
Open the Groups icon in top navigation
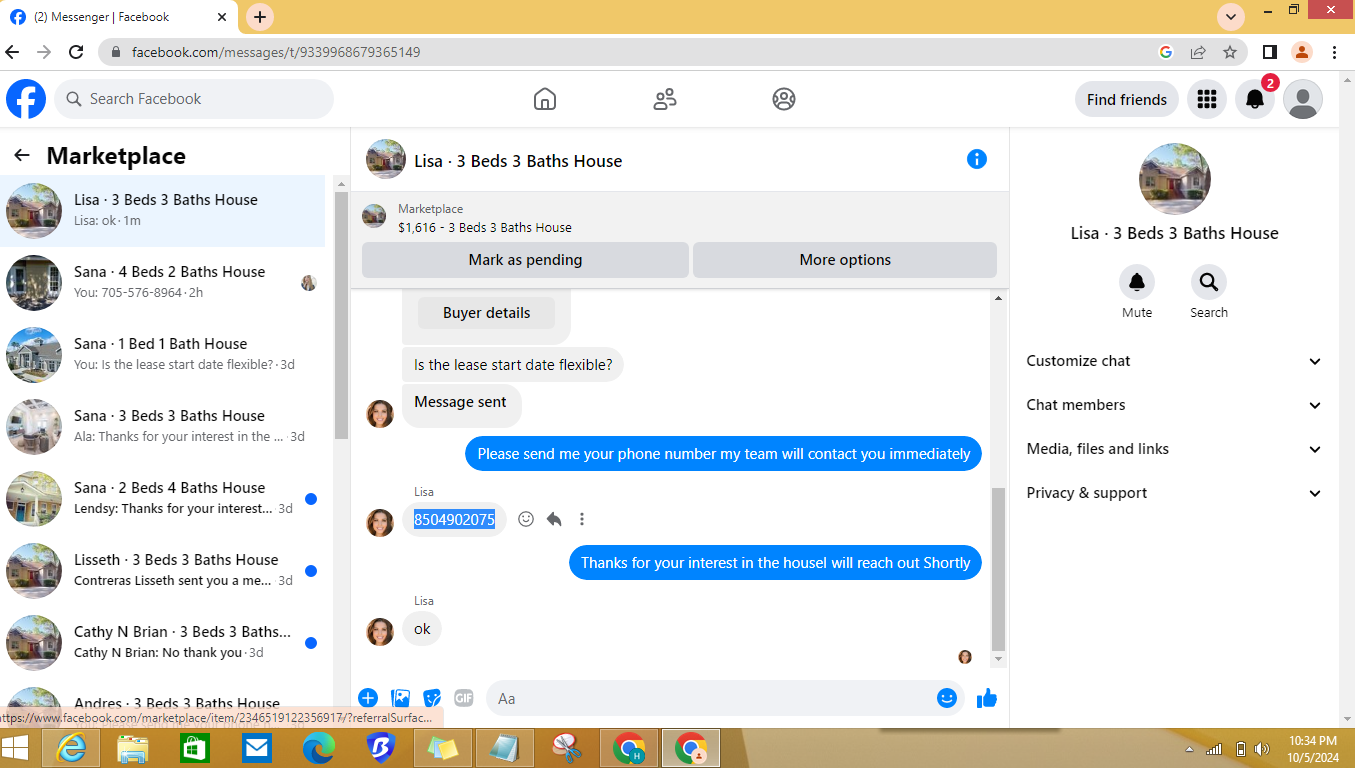point(784,99)
